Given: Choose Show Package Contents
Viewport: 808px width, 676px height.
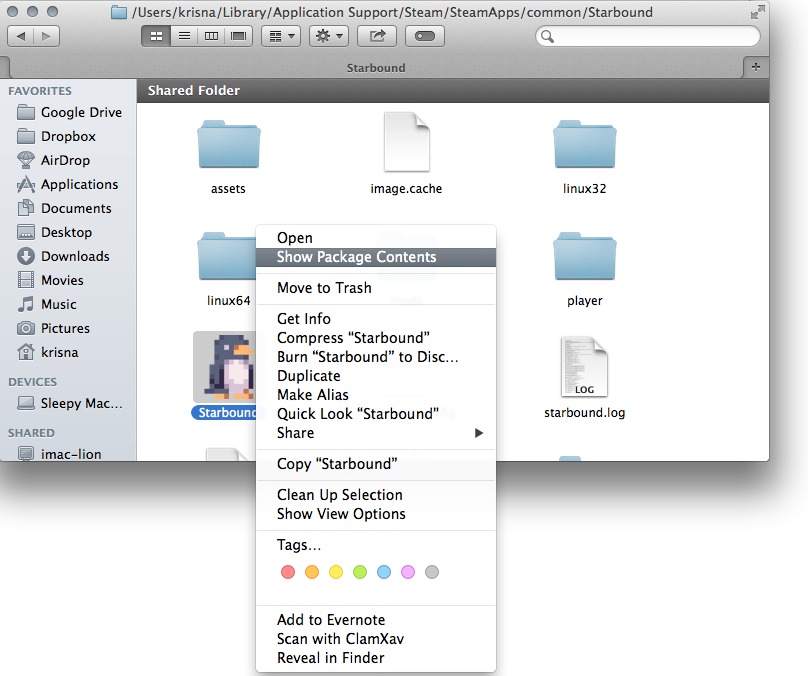Looking at the screenshot, I should coord(376,257).
